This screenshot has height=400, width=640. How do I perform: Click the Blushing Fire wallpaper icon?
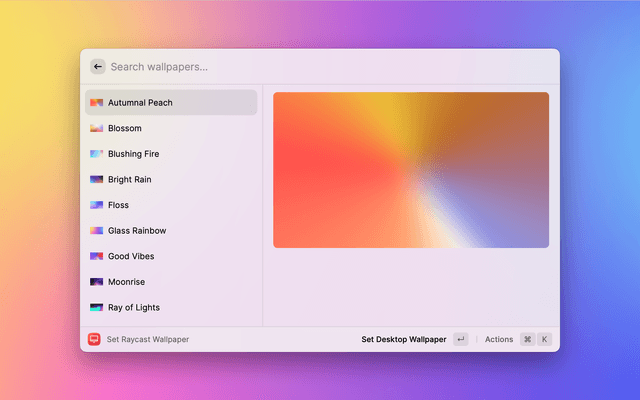96,154
